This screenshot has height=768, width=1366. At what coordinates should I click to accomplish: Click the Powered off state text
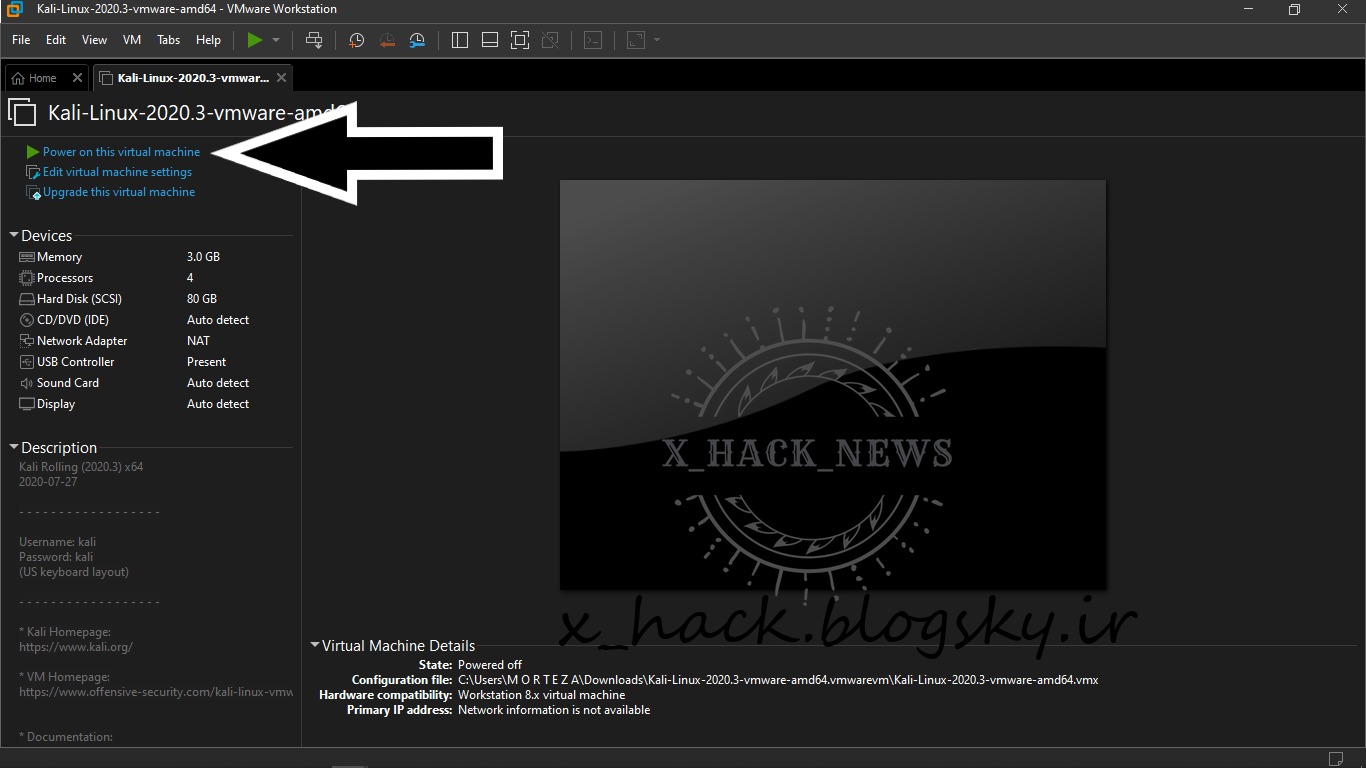pyautogui.click(x=490, y=665)
